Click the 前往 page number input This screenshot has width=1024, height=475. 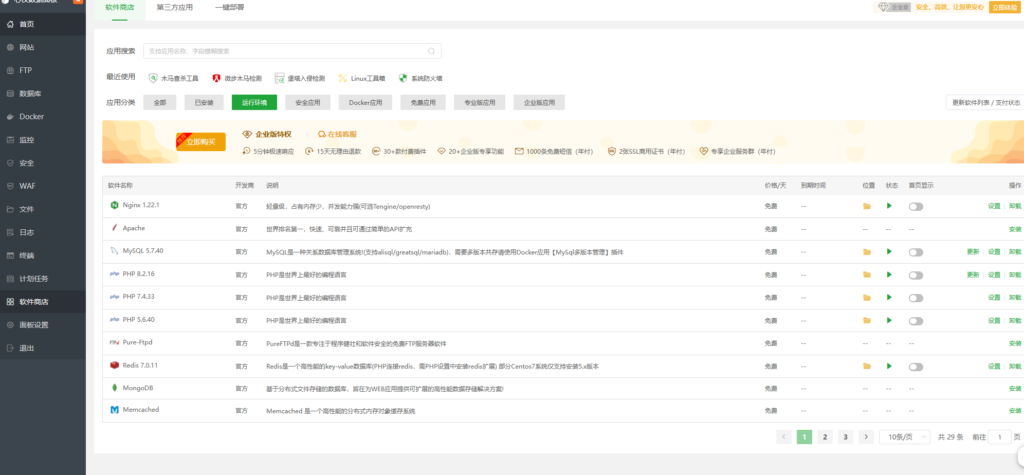pos(1000,437)
